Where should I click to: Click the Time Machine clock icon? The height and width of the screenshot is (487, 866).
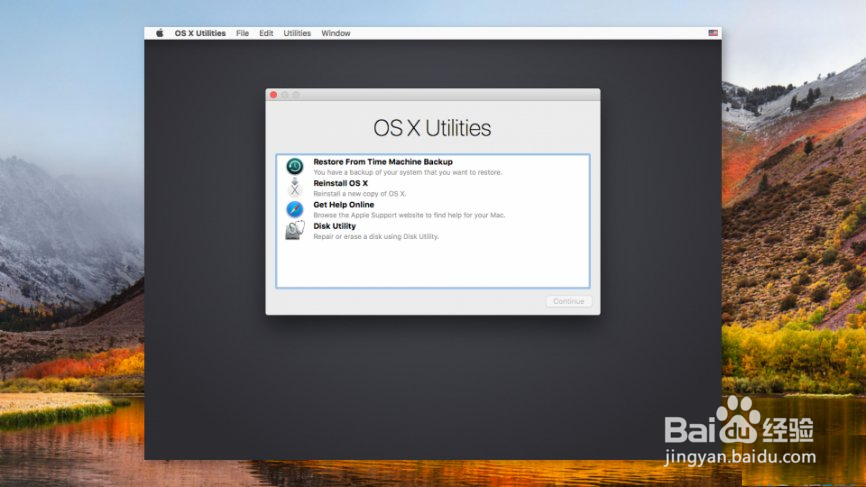point(294,166)
